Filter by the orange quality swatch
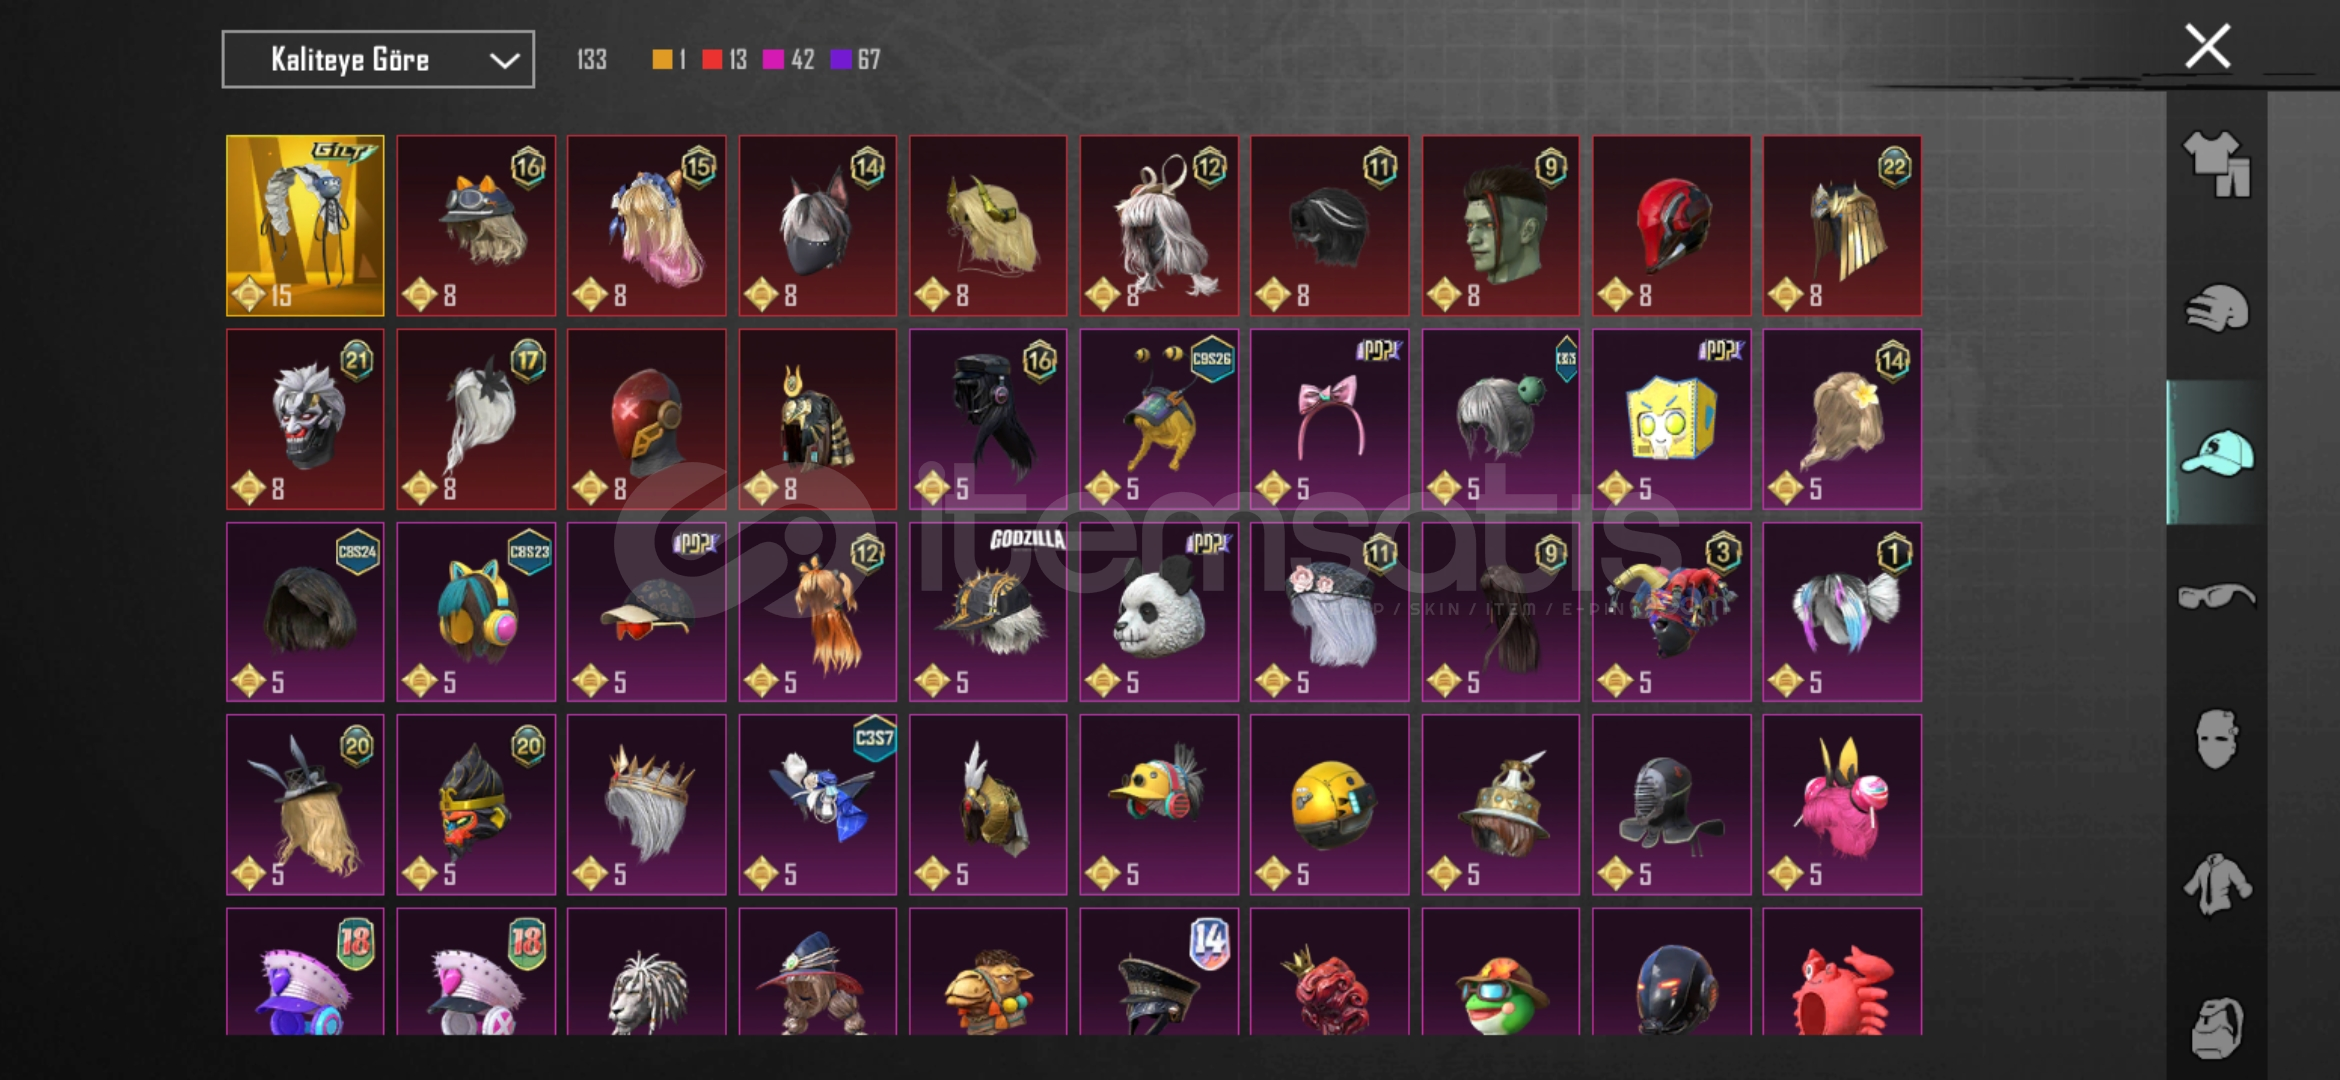The image size is (2340, 1080). click(662, 60)
